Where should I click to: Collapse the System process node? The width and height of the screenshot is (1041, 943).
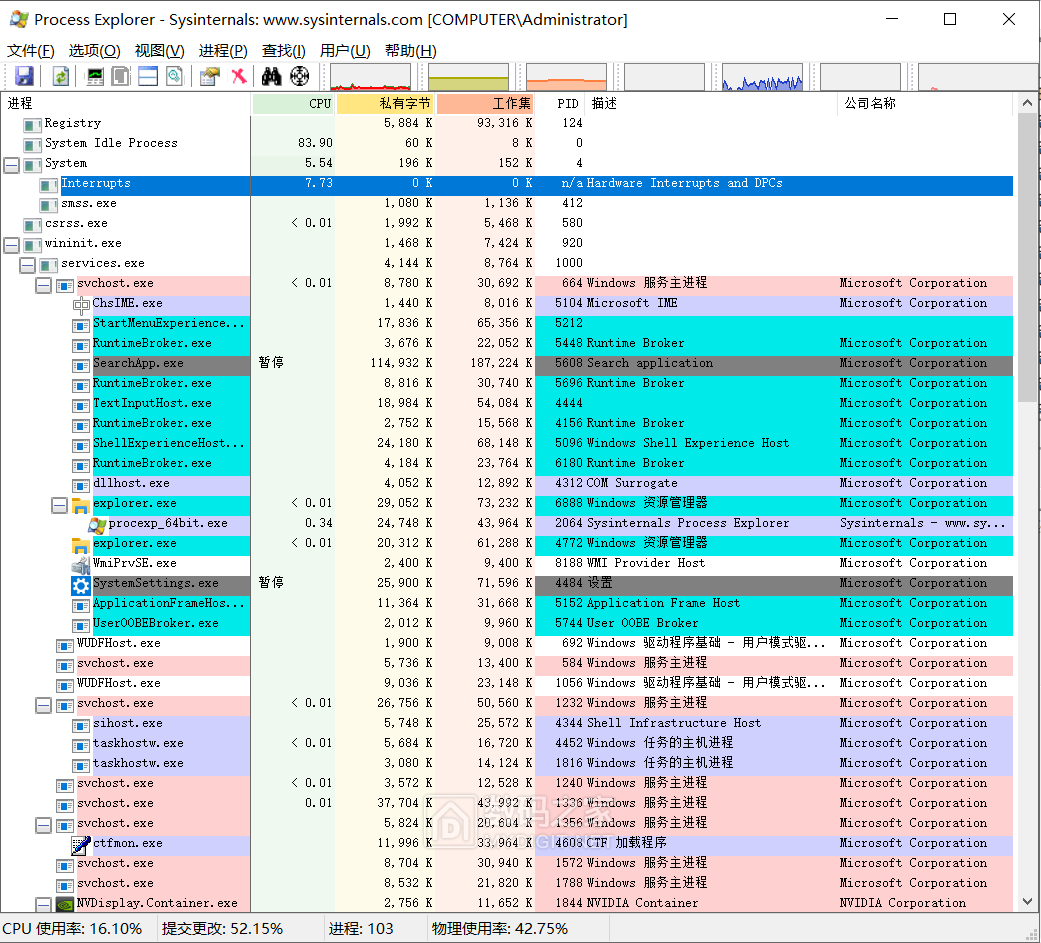tap(11, 165)
